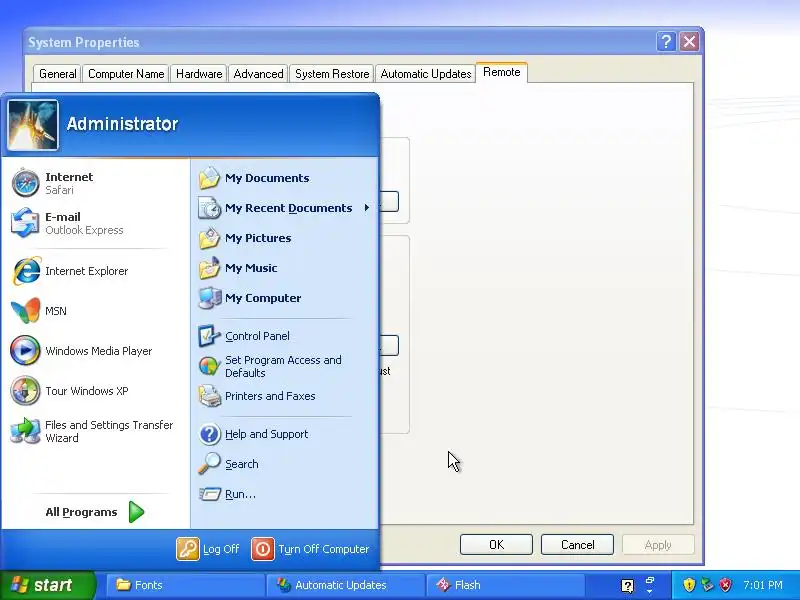Viewport: 800px width, 600px height.
Task: Switch to Advanced tab
Action: pyautogui.click(x=258, y=74)
